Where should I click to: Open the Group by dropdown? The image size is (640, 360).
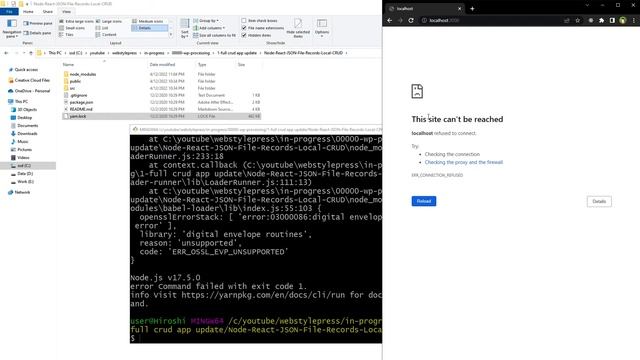point(206,21)
